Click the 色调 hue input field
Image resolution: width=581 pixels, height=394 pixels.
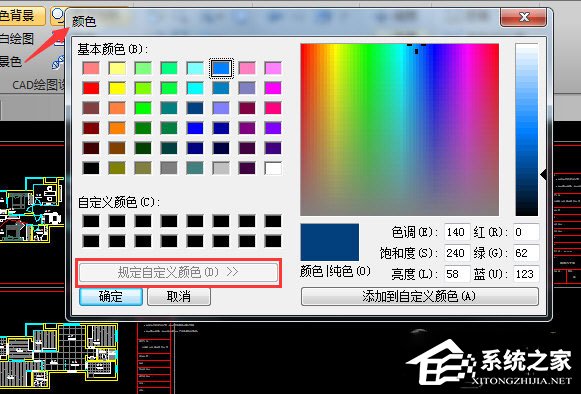pos(457,232)
